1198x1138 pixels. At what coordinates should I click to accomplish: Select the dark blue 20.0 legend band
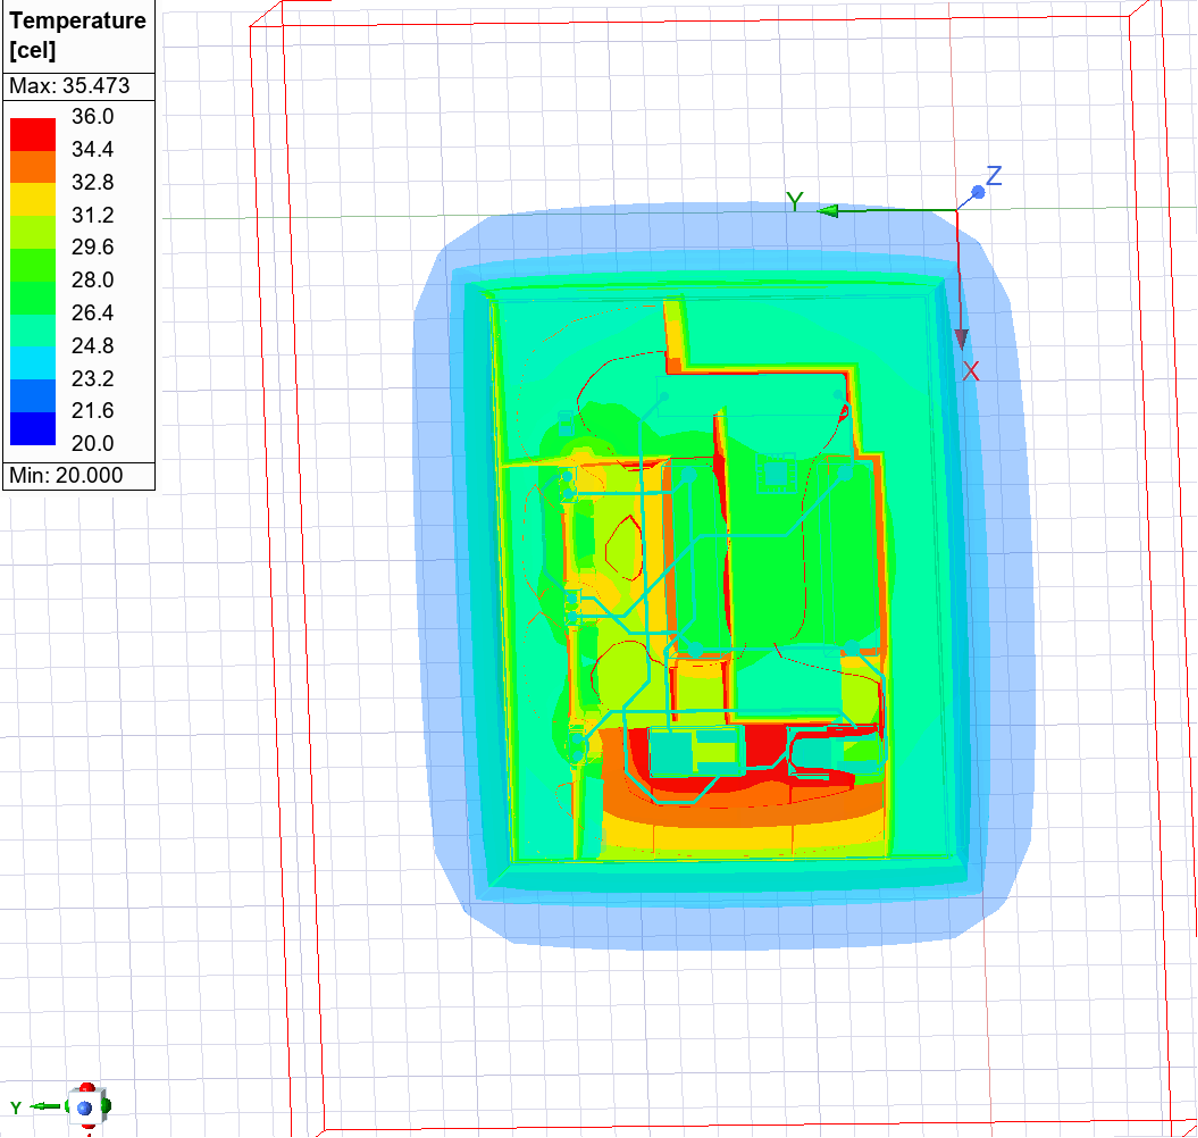point(33,428)
